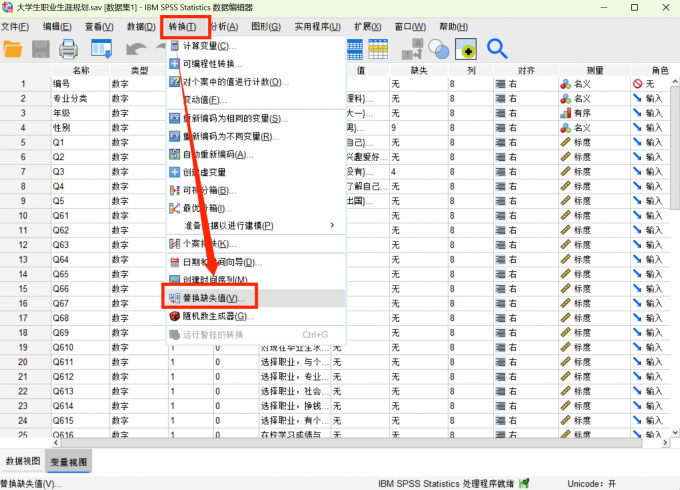Select row number 10 header
This screenshot has height=490, width=680.
coord(23,216)
